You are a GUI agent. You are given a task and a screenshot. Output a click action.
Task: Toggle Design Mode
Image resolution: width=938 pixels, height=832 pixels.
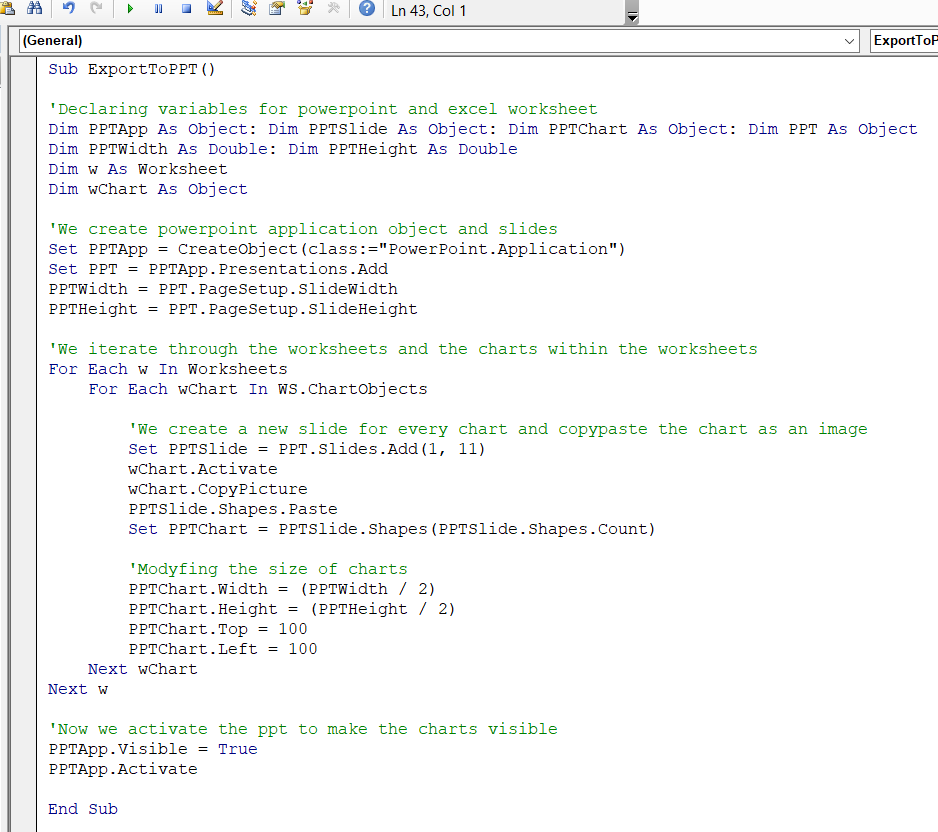(215, 9)
